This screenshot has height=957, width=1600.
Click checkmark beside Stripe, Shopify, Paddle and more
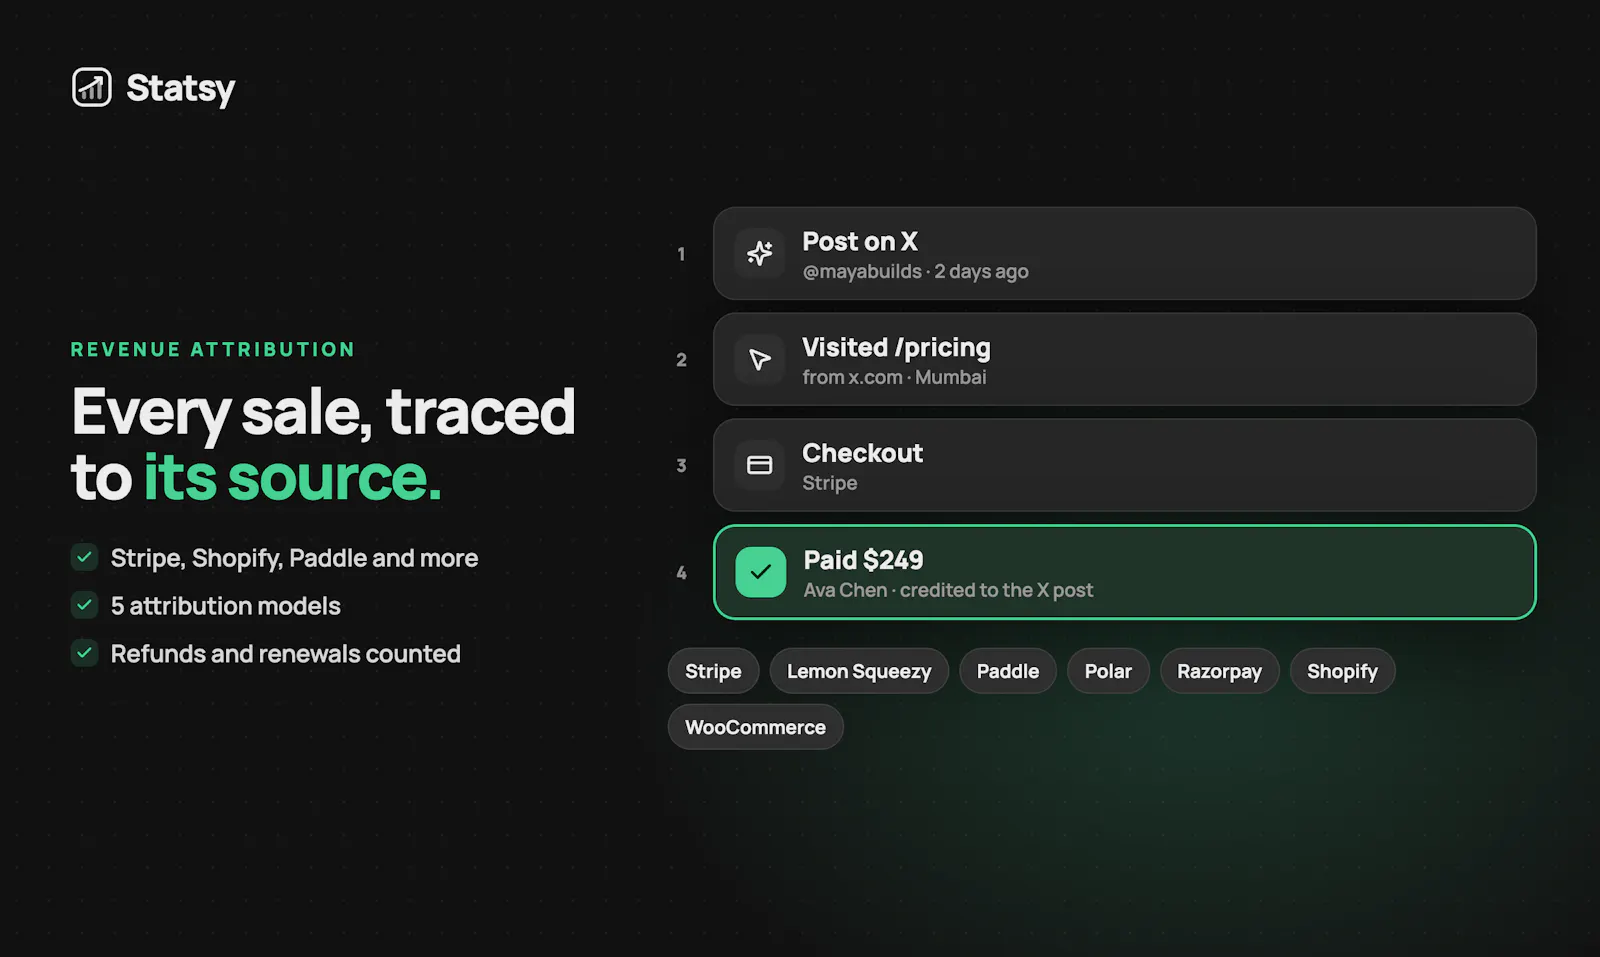(85, 557)
